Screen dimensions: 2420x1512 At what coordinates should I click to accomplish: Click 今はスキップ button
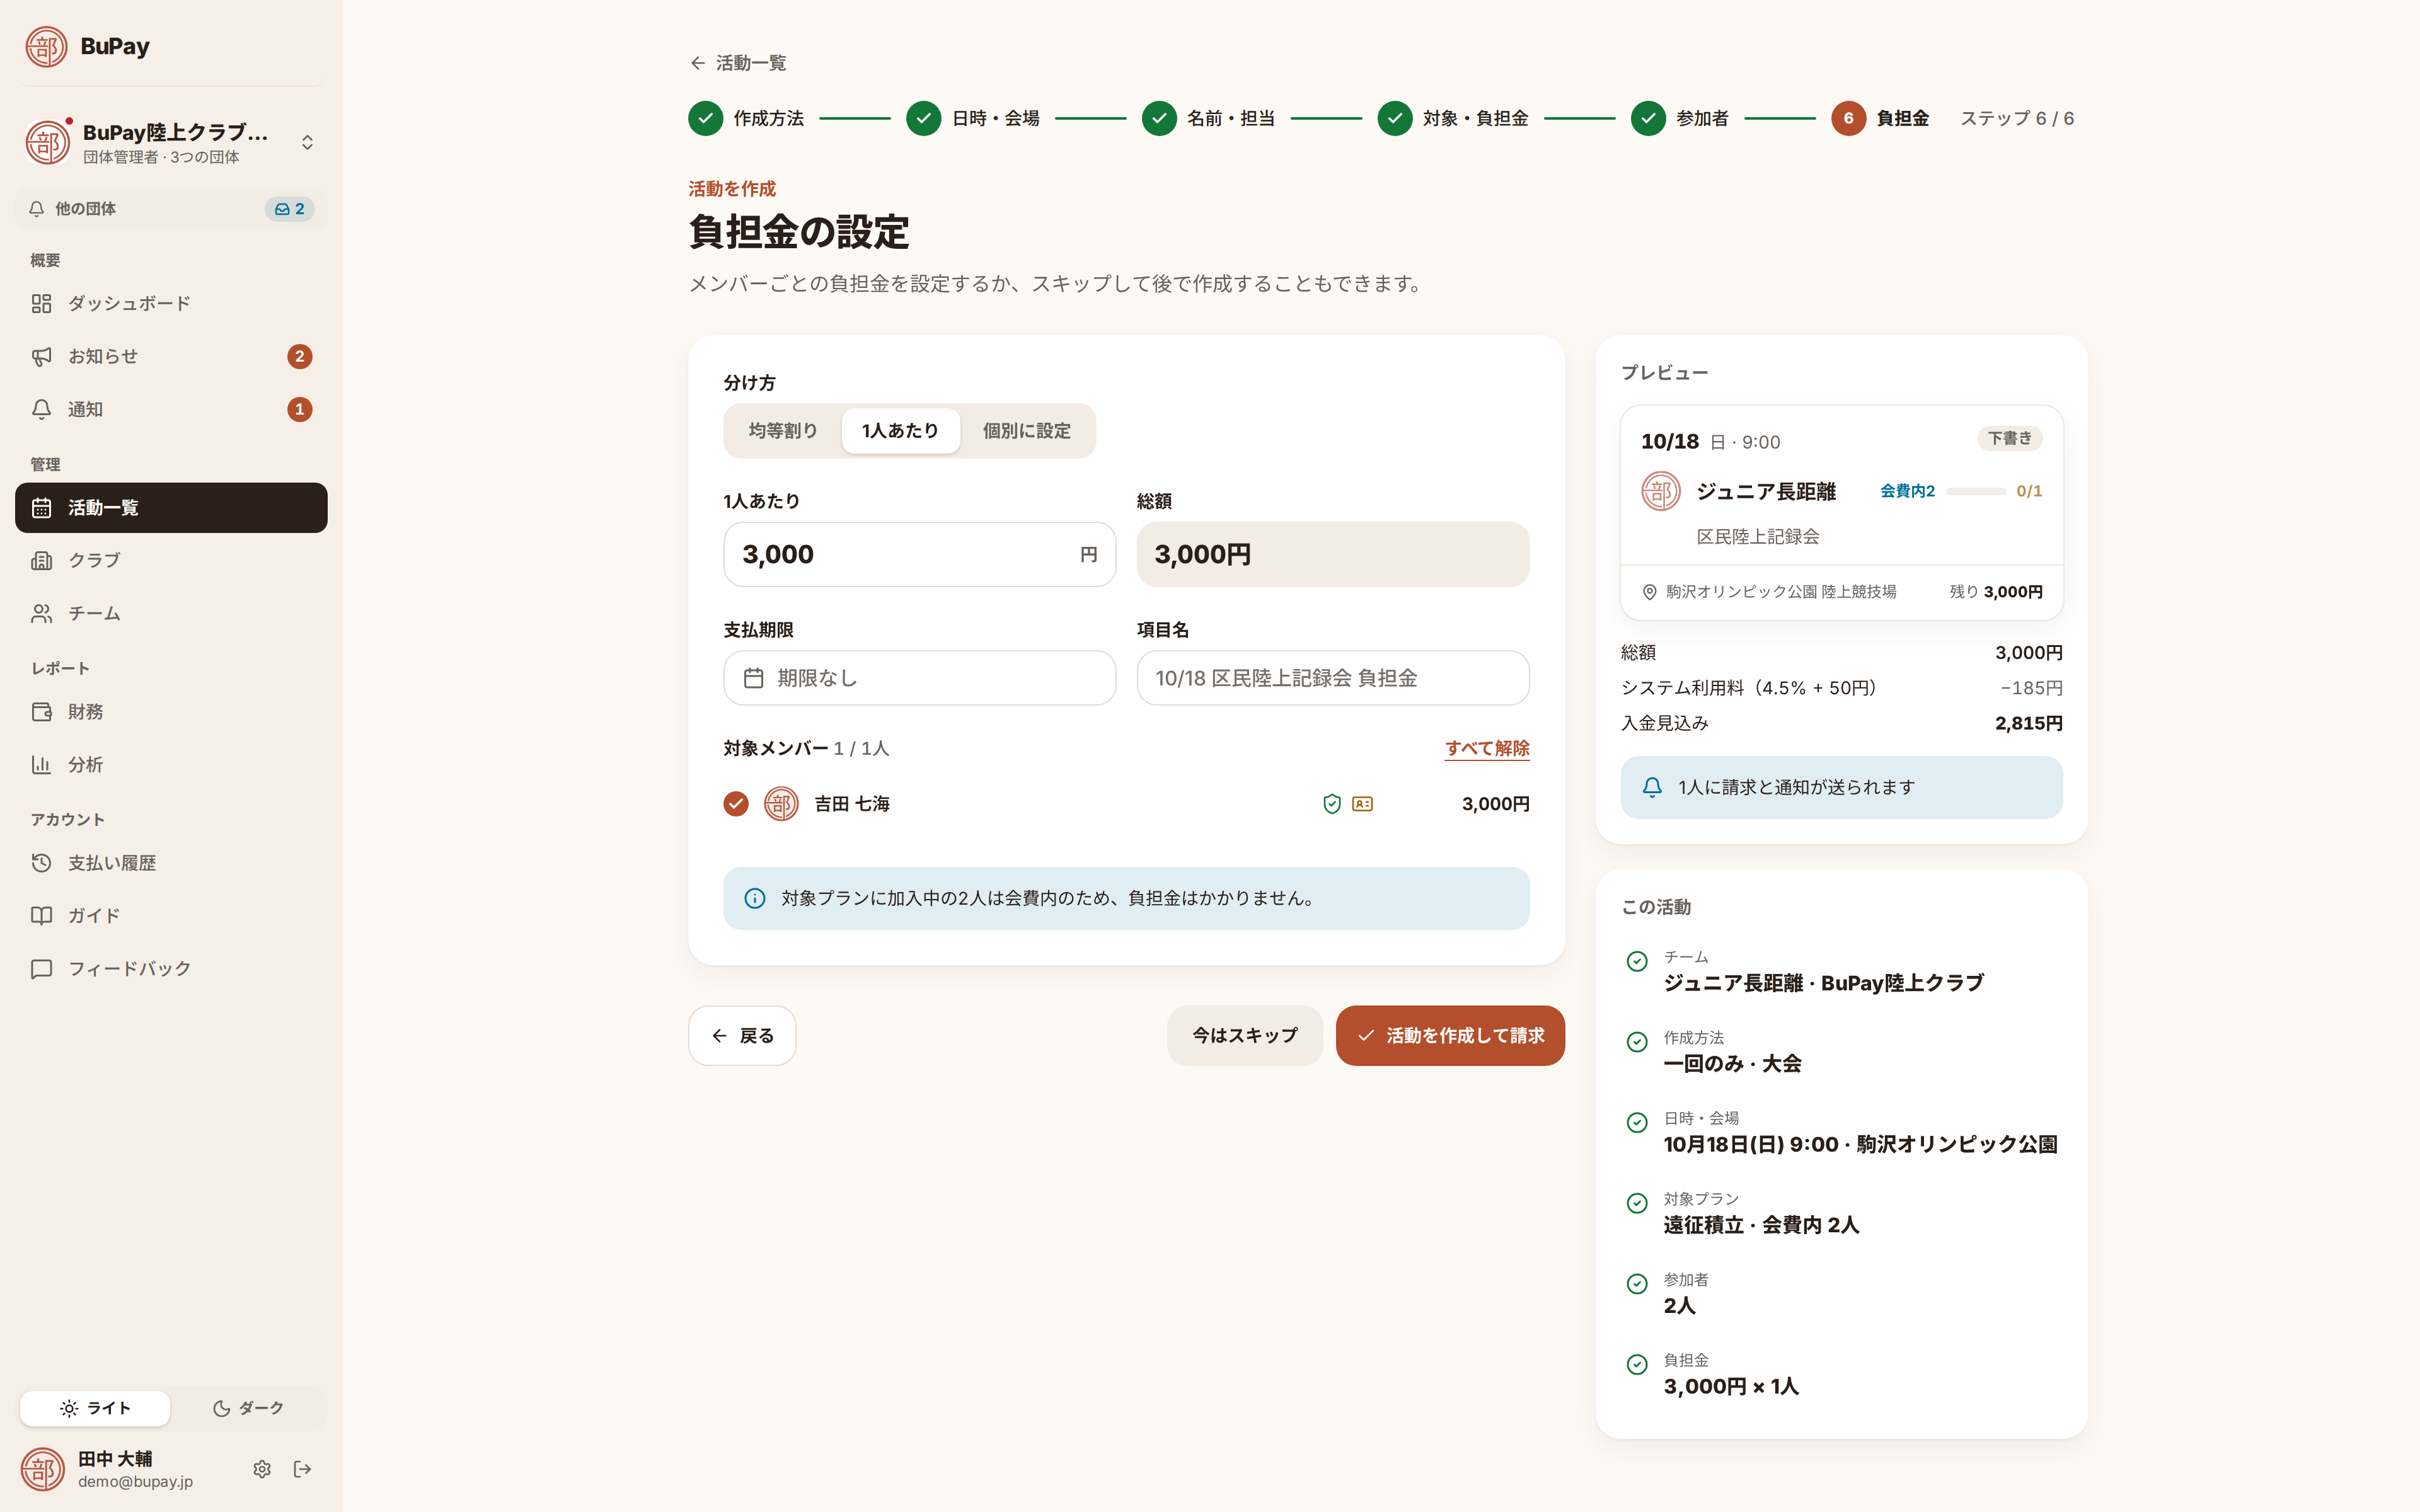tap(1244, 1036)
